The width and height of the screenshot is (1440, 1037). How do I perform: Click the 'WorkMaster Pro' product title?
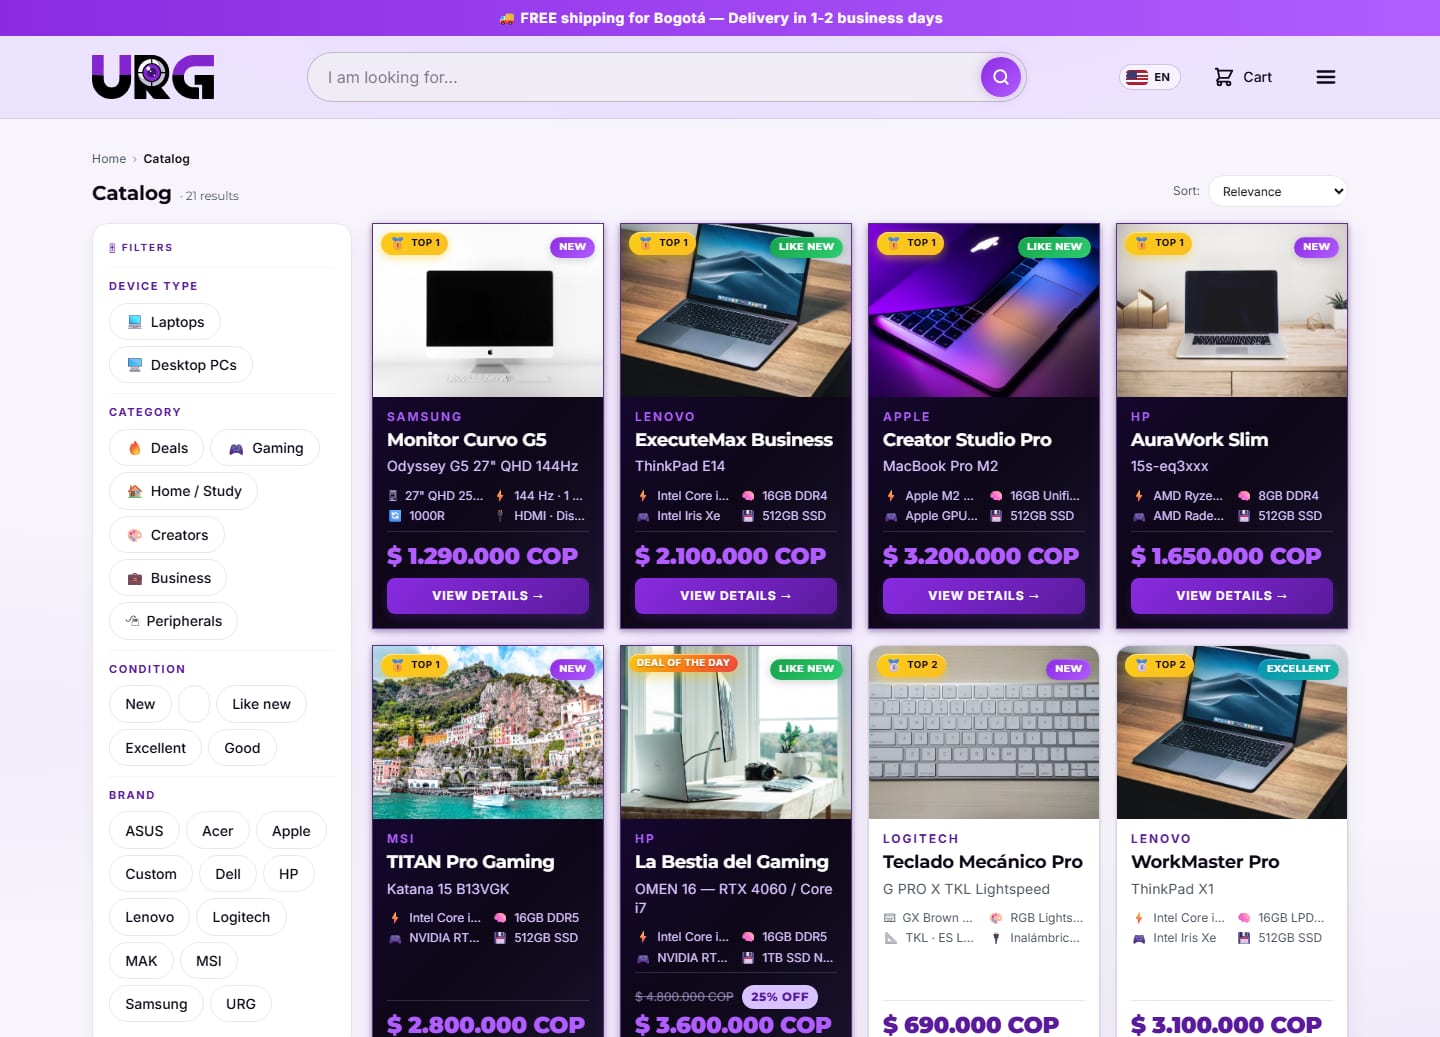[1205, 862]
